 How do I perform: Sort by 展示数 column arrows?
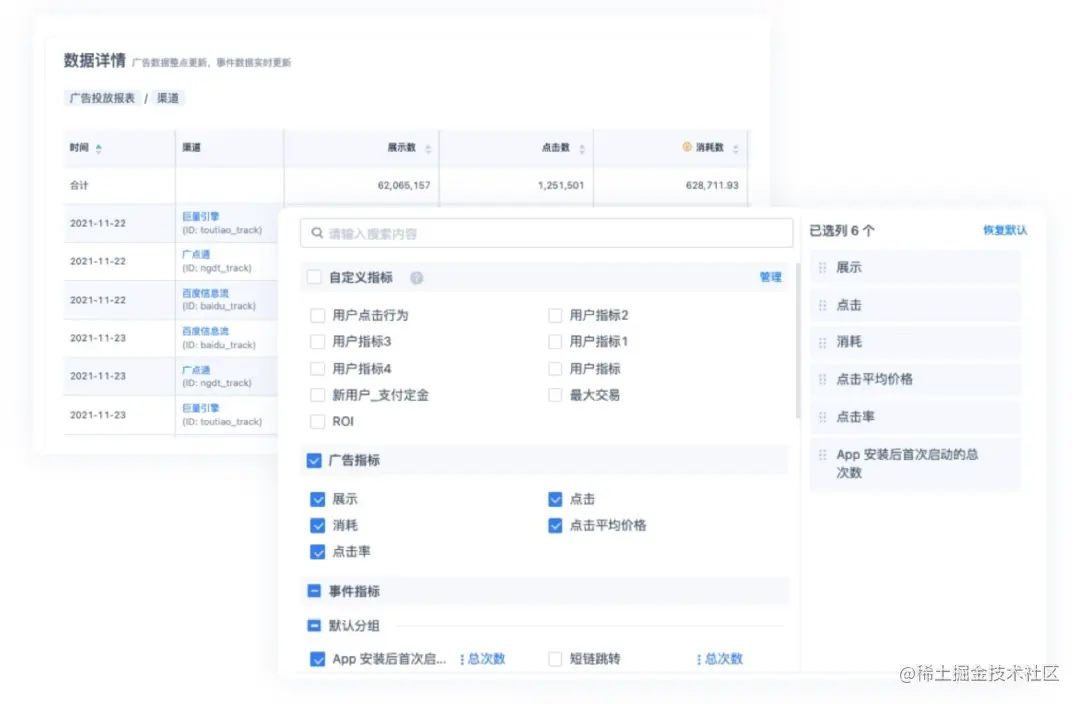point(428,149)
